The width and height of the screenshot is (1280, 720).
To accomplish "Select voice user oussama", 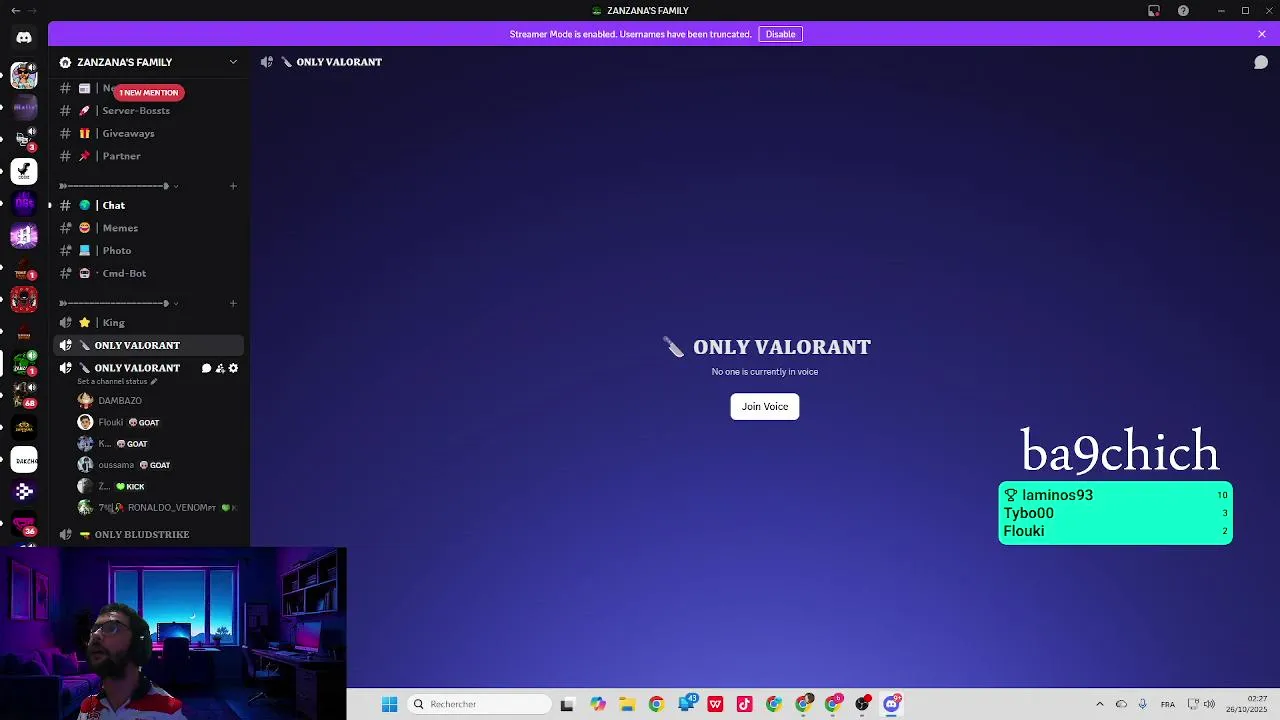I will [x=158, y=465].
